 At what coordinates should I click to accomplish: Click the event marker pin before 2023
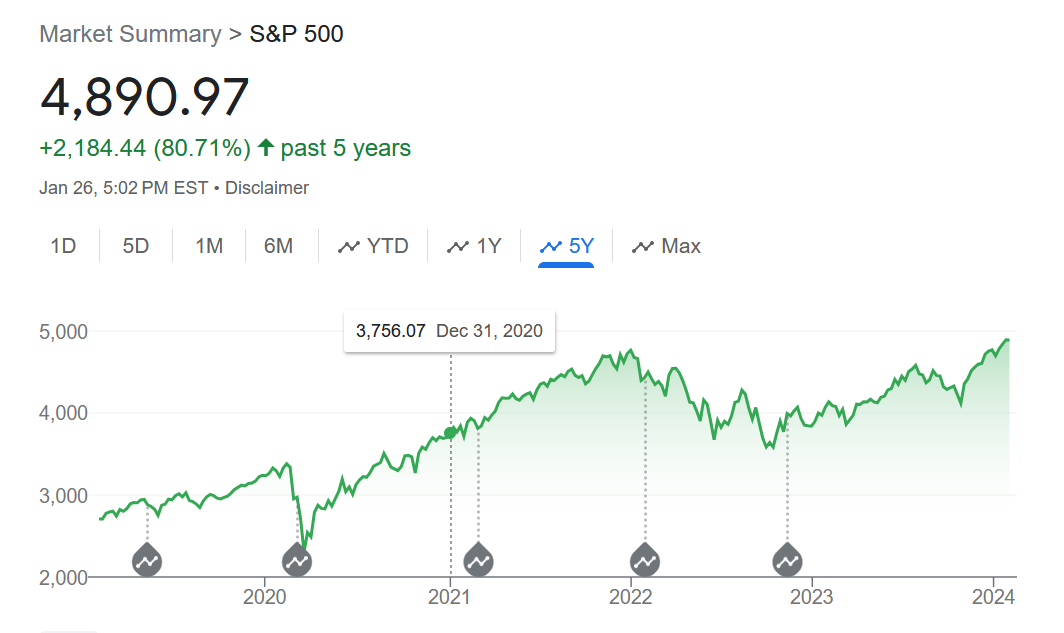[x=787, y=561]
